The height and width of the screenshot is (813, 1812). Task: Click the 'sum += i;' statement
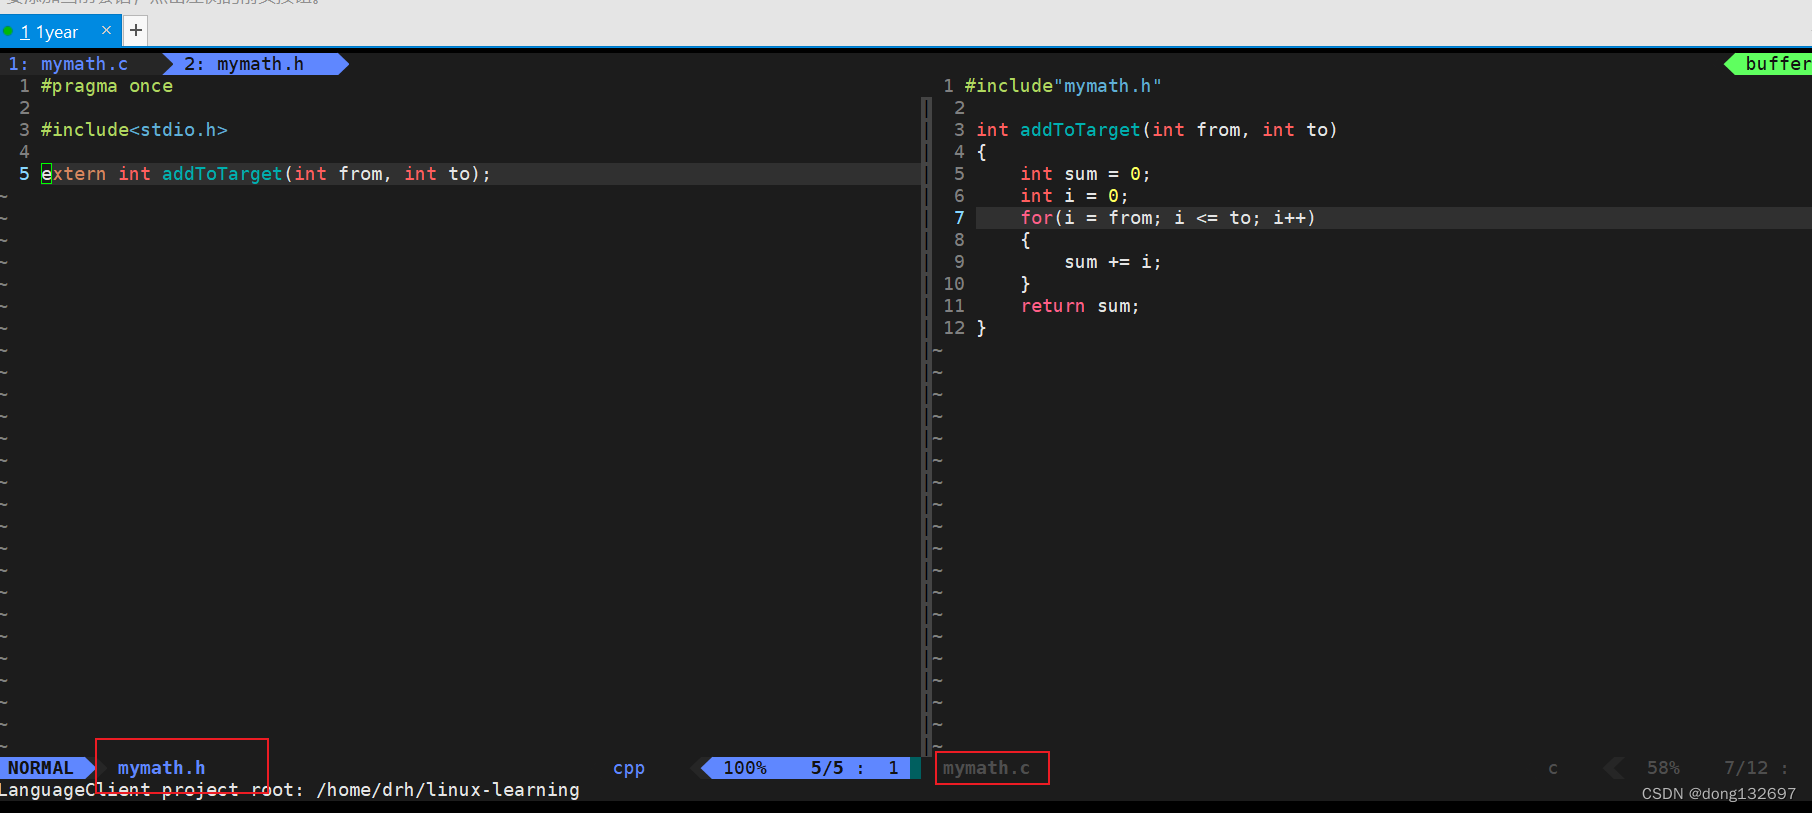point(1112,262)
